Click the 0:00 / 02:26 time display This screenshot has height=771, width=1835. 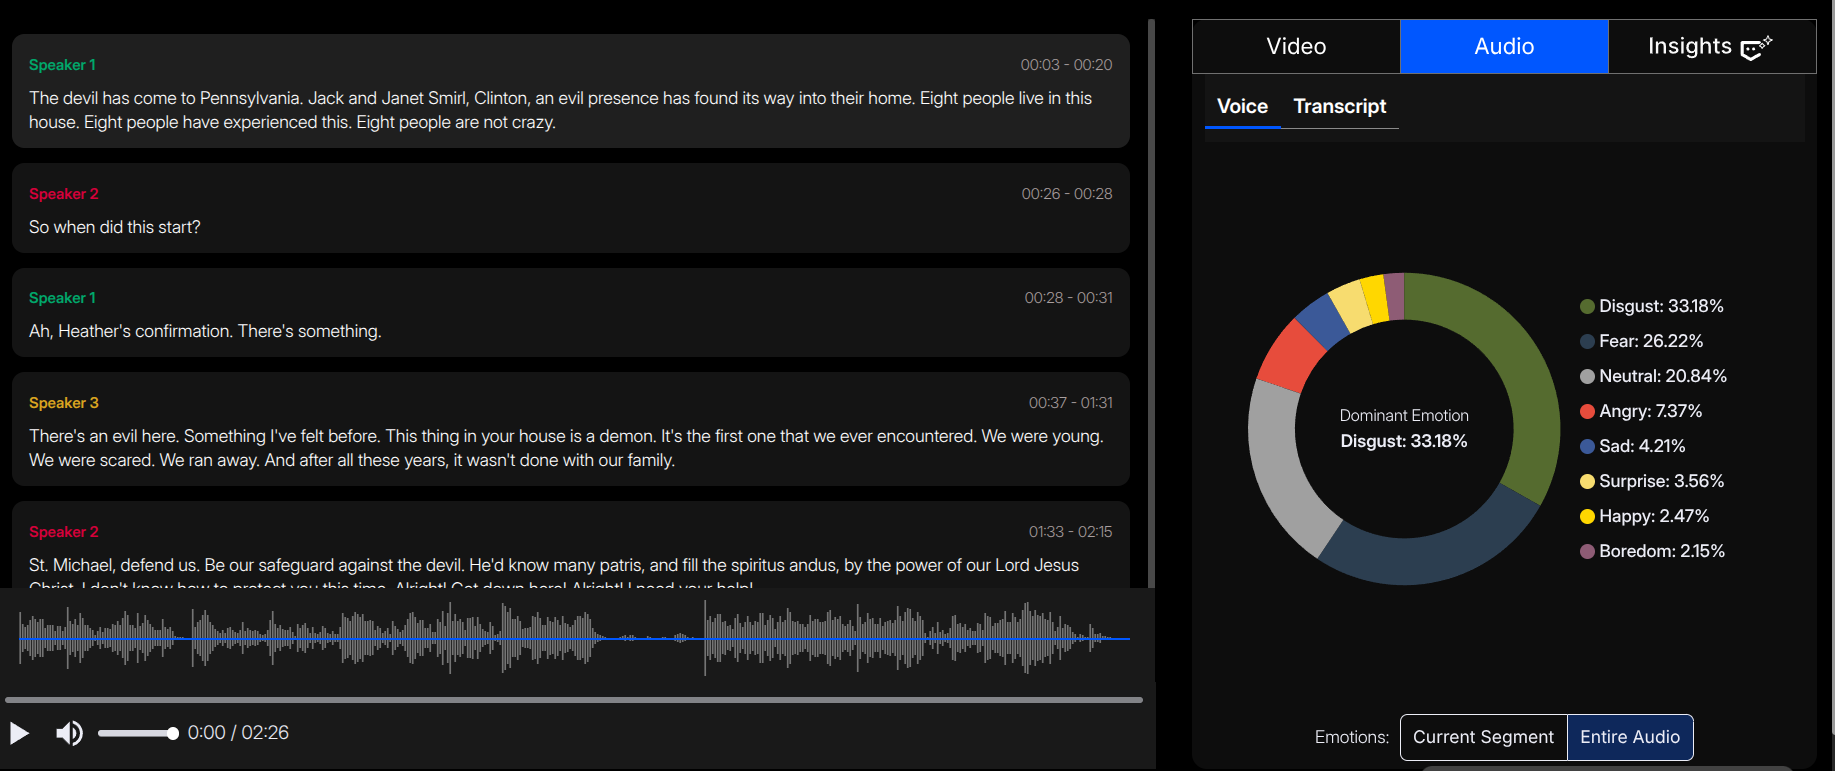click(x=238, y=733)
